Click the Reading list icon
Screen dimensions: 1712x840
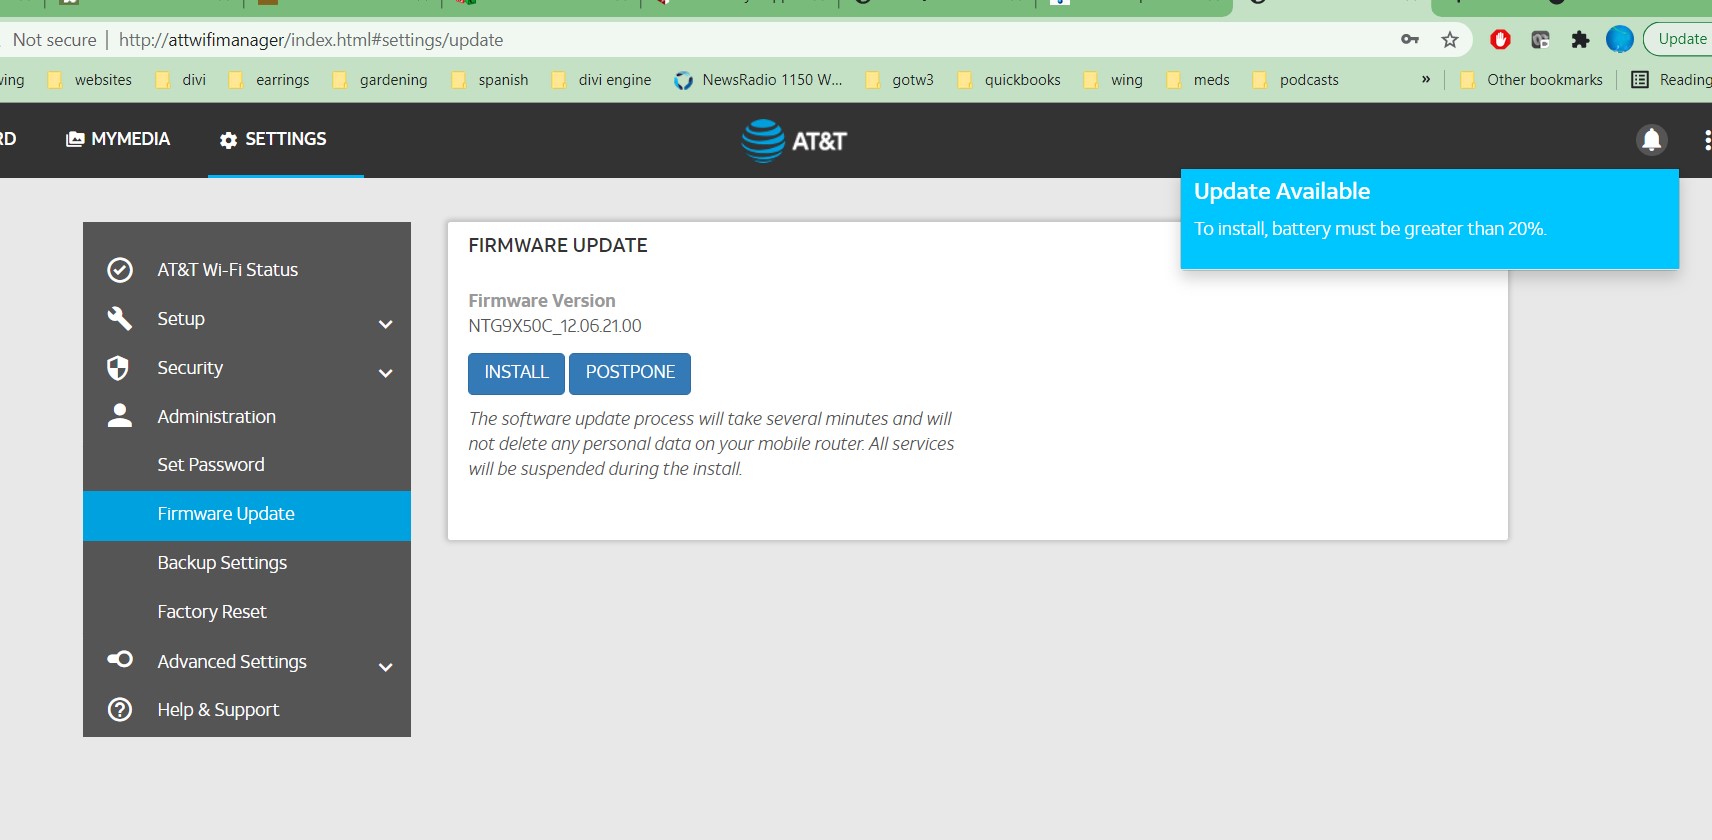pos(1640,80)
